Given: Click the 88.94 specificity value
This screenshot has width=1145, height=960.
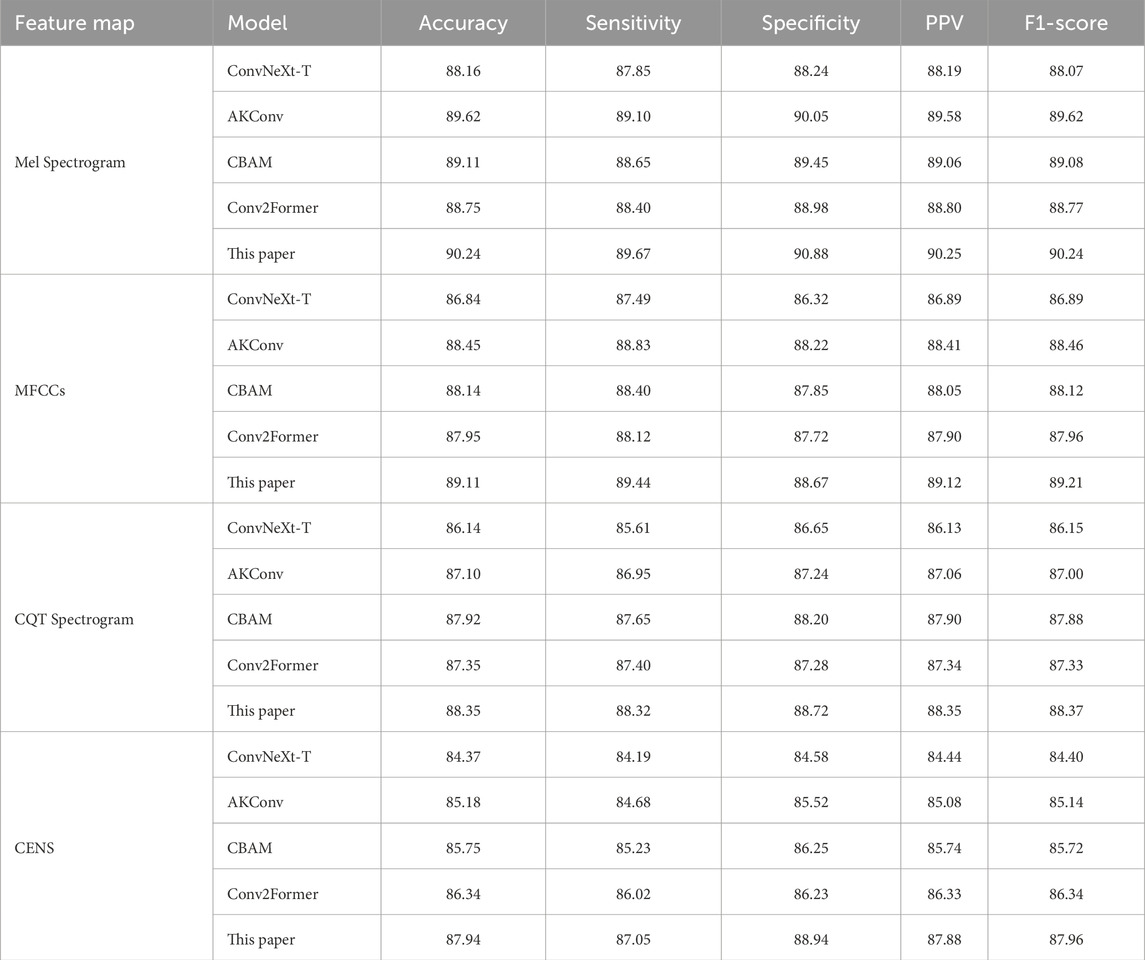Looking at the screenshot, I should click(x=810, y=939).
